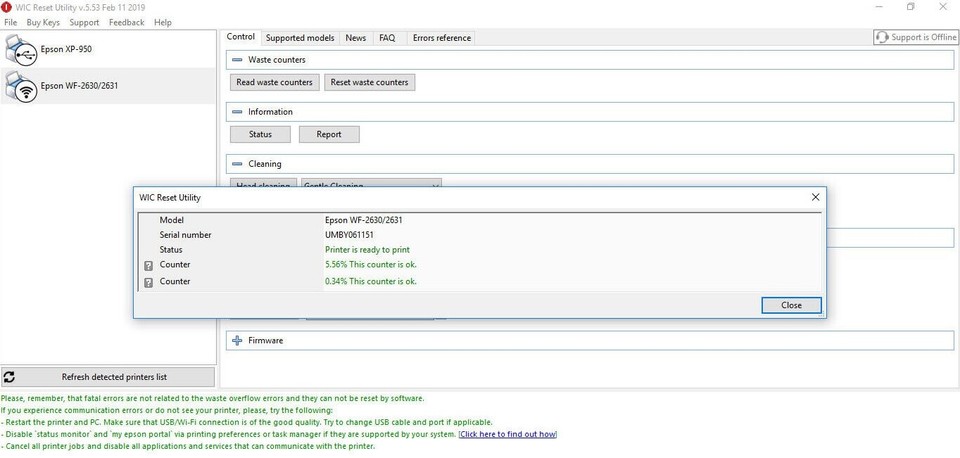Collapse the Information section
960x458 pixels.
pos(237,112)
